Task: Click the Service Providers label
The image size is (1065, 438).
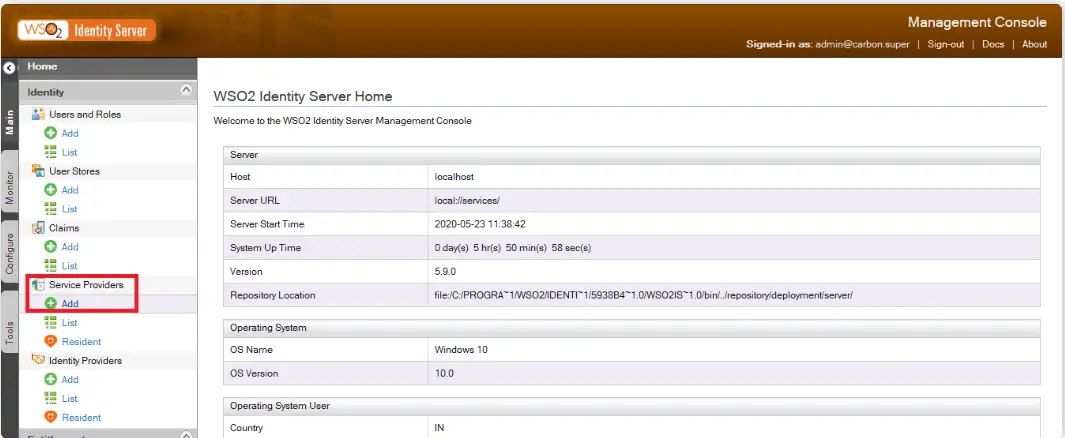Action: 86,285
